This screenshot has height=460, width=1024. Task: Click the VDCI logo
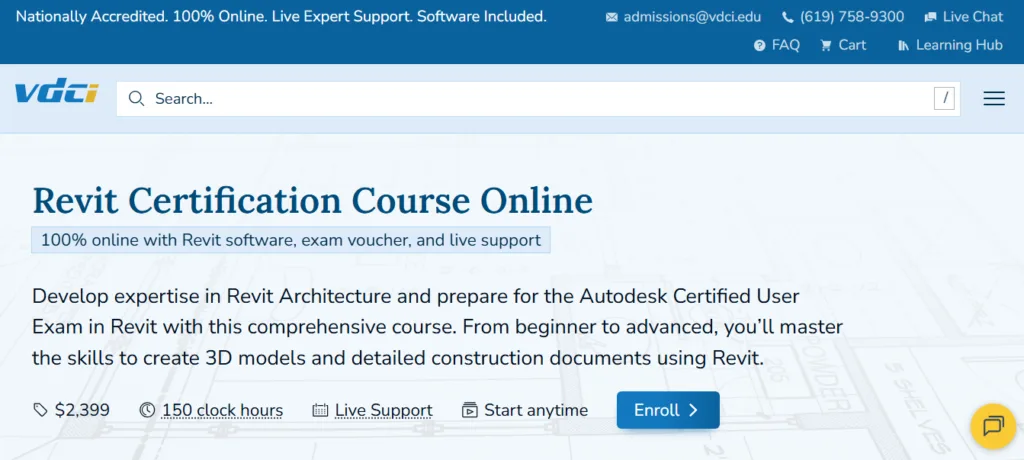tap(57, 91)
